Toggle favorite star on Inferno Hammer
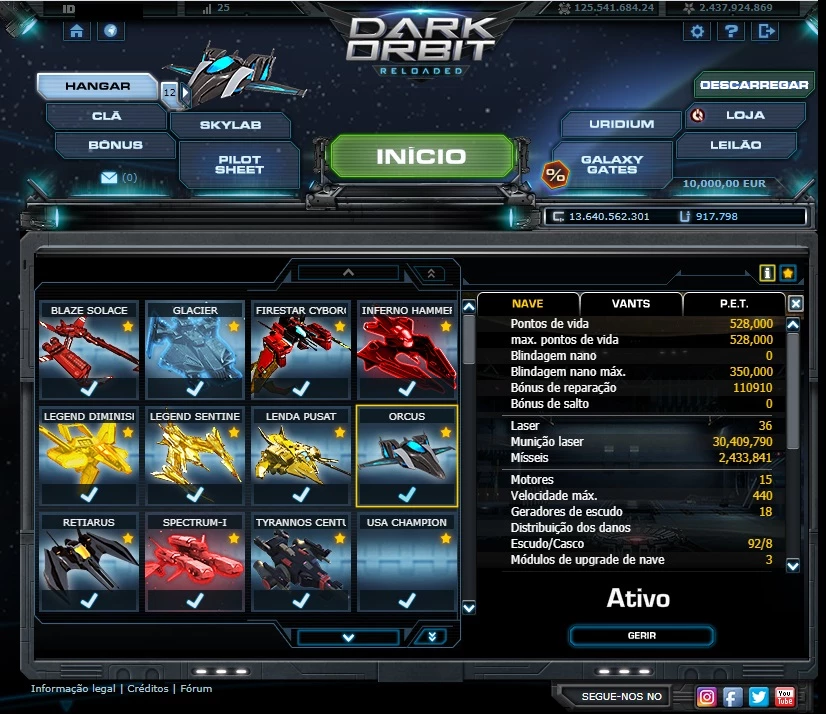 tap(446, 327)
